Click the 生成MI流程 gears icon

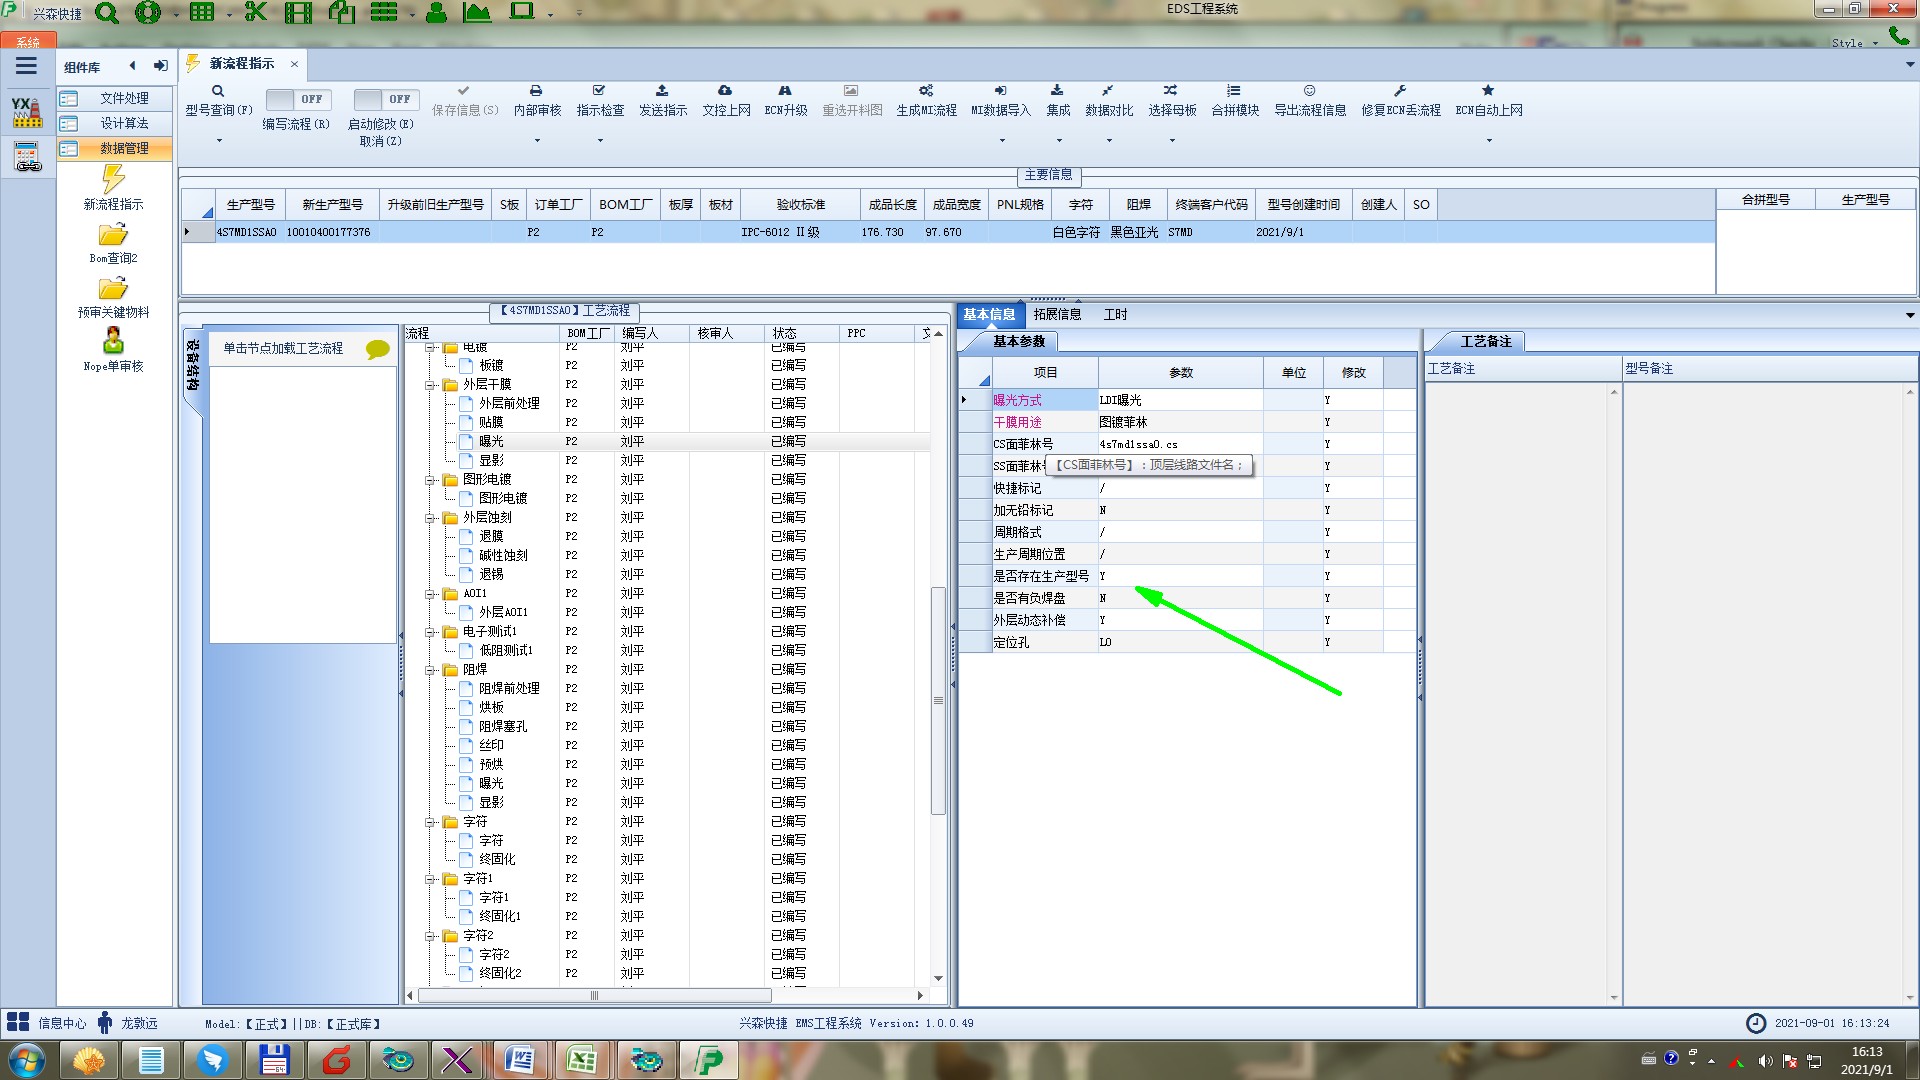click(926, 91)
